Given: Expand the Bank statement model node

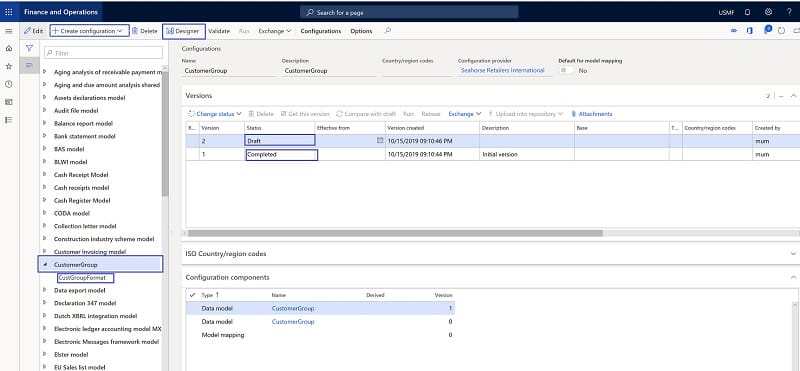Looking at the screenshot, I should tap(45, 136).
